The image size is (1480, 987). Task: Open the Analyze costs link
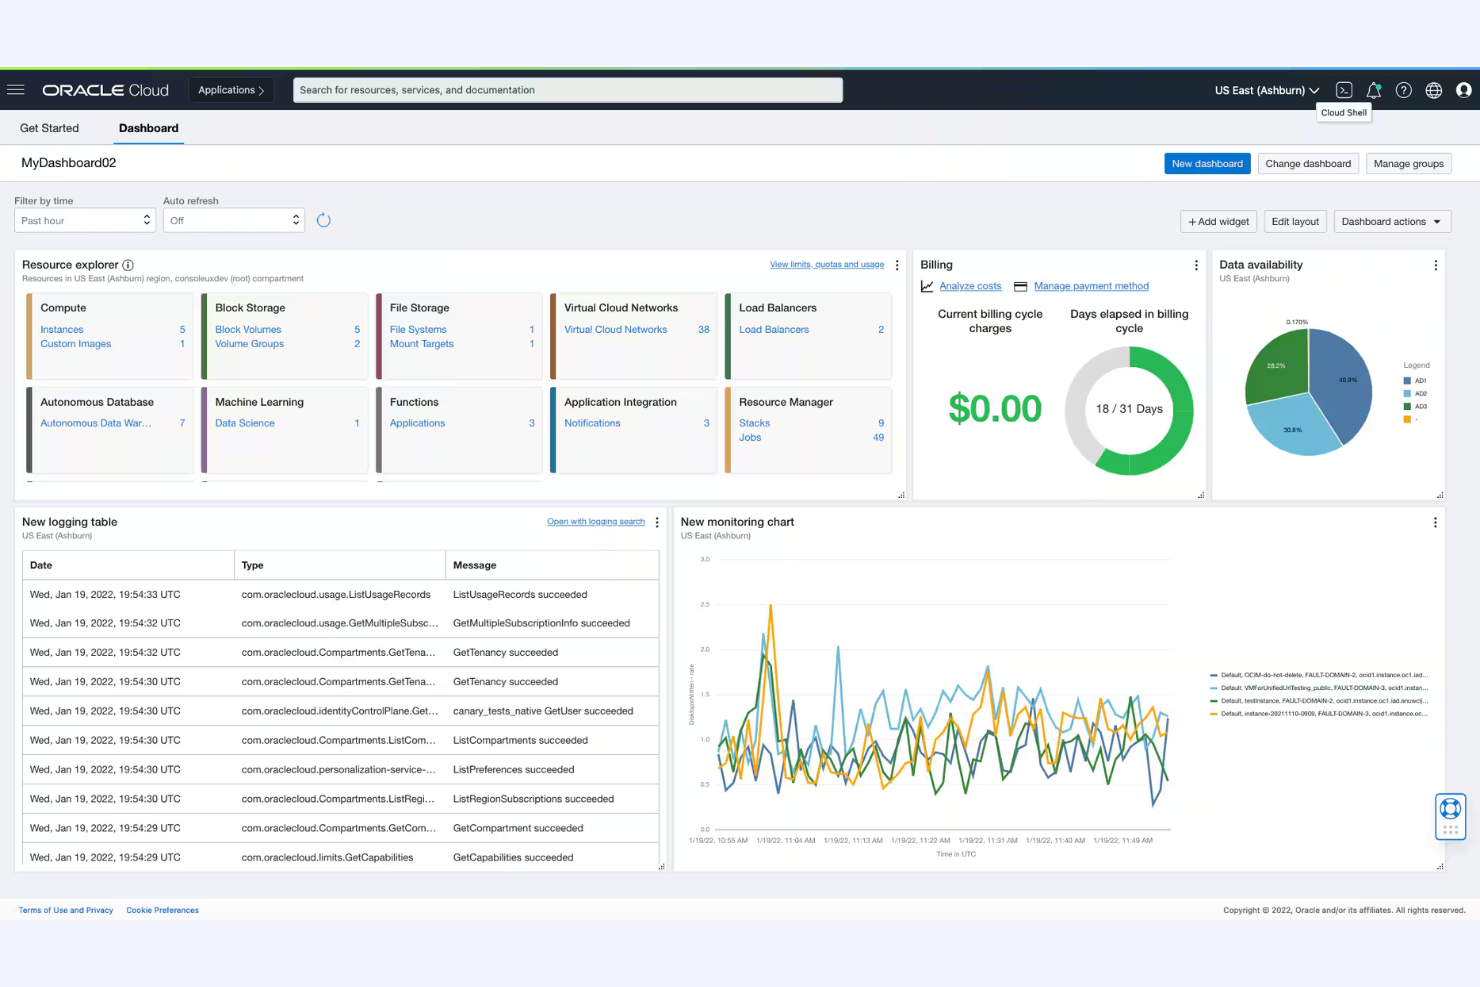970,286
